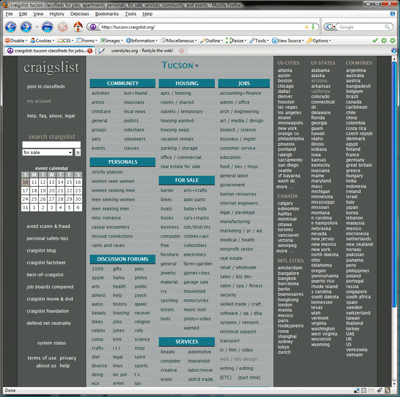Click the green checkmark render mode indicator

(375, 40)
